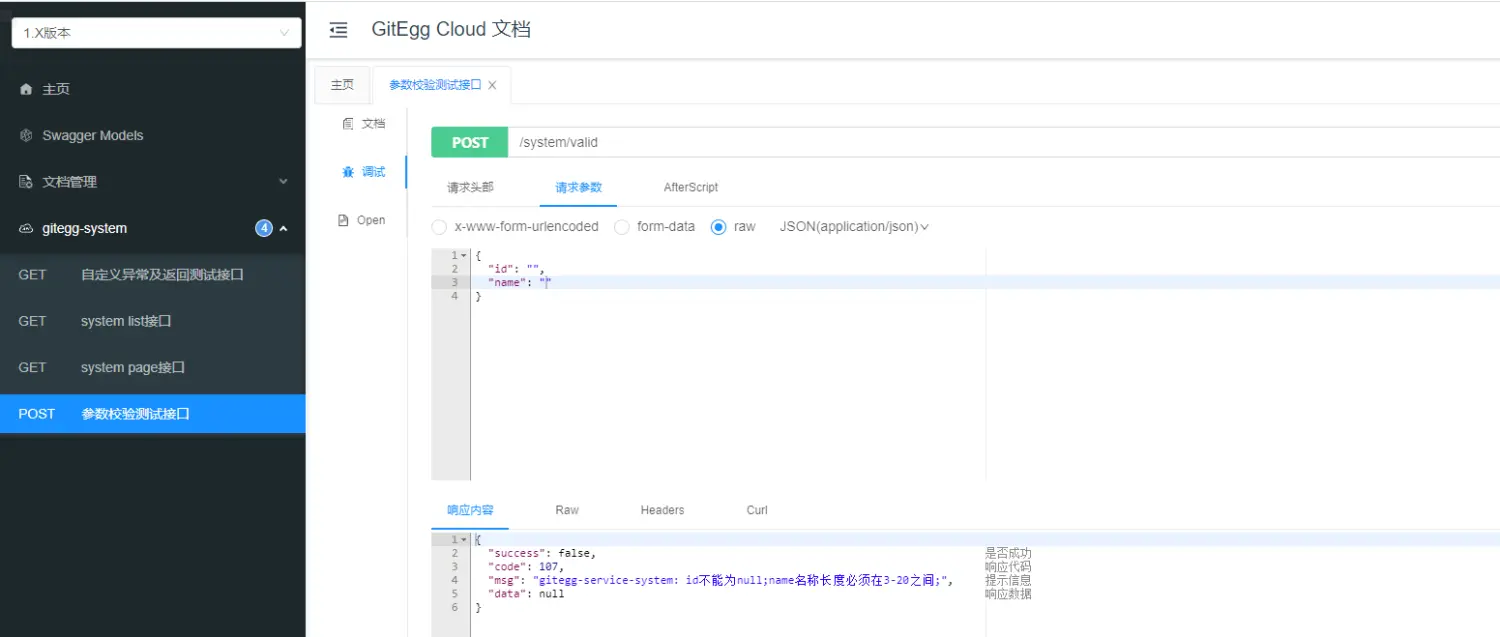Open GET system list接口
The width and height of the screenshot is (1500, 637).
coord(152,321)
